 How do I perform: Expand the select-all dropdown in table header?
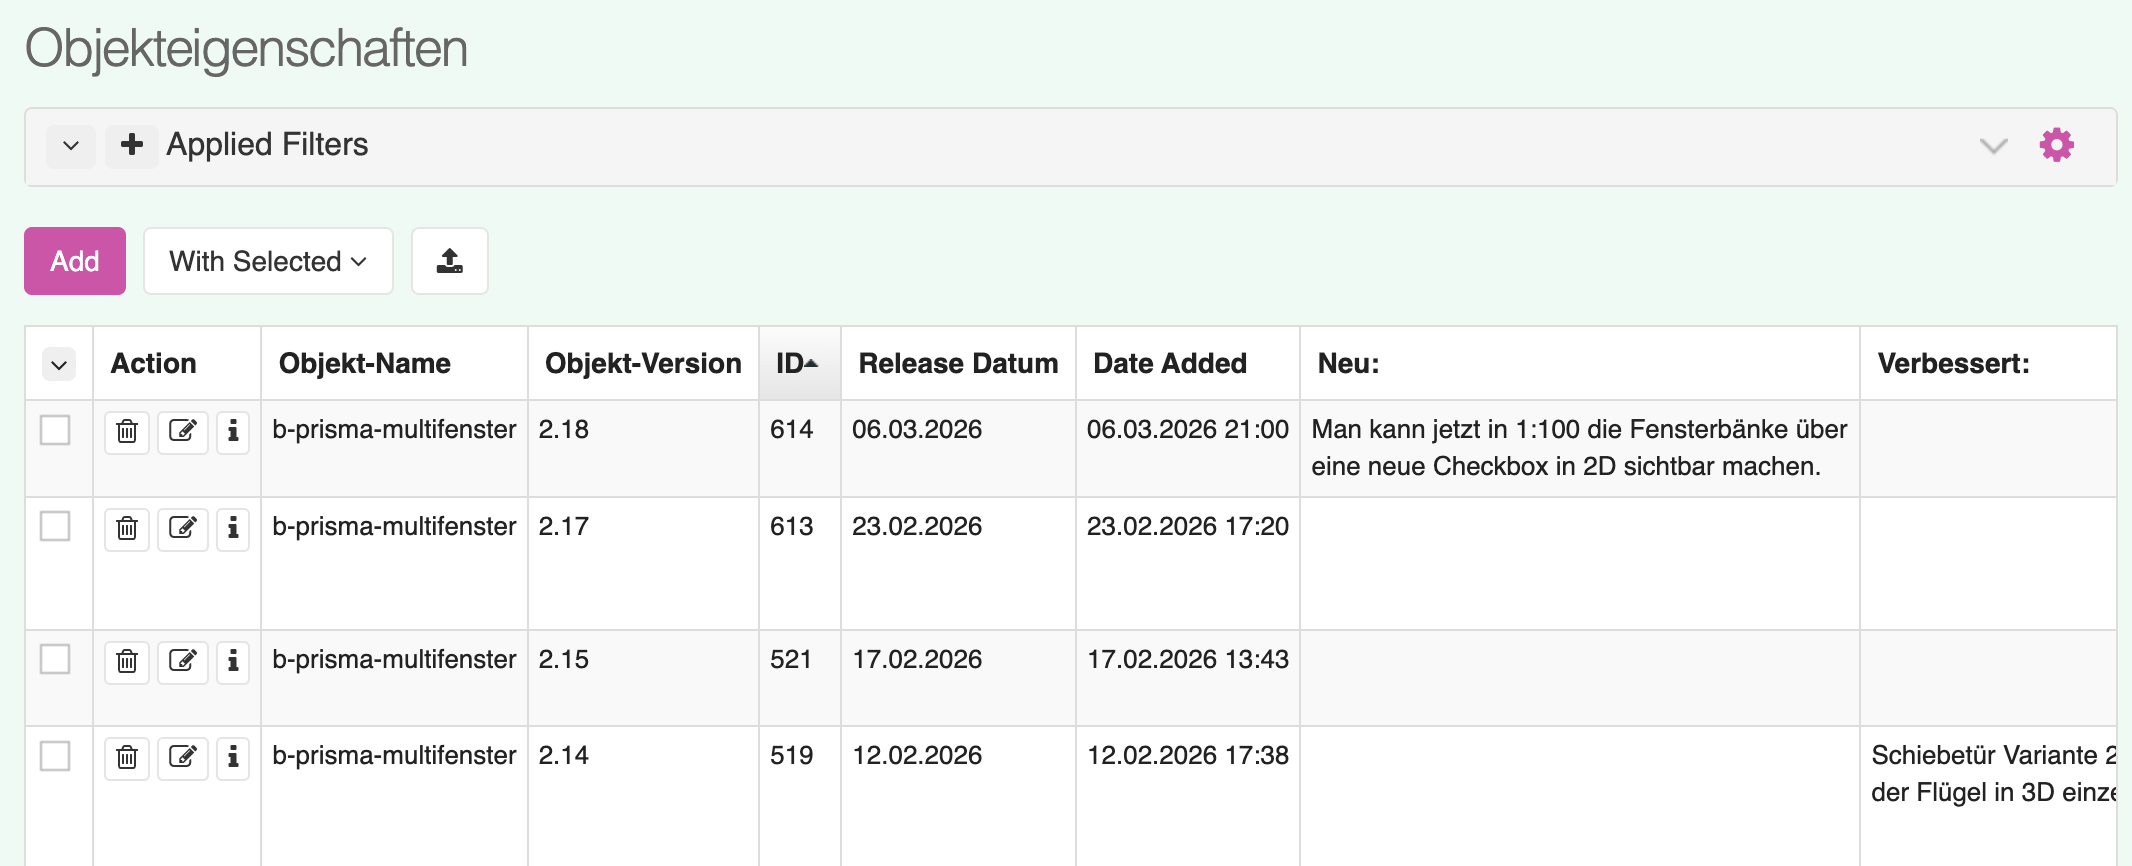(59, 365)
